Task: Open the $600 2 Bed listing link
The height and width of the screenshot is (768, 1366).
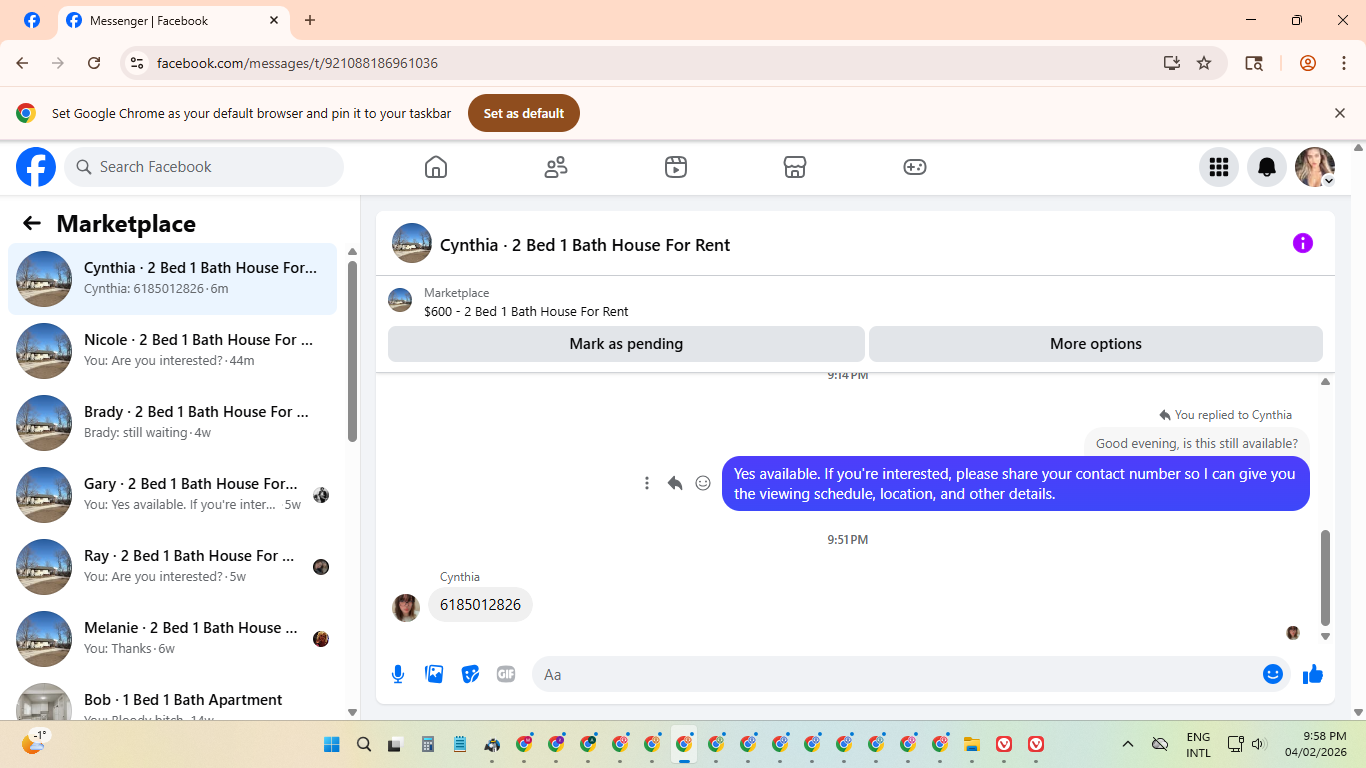Action: [x=526, y=311]
